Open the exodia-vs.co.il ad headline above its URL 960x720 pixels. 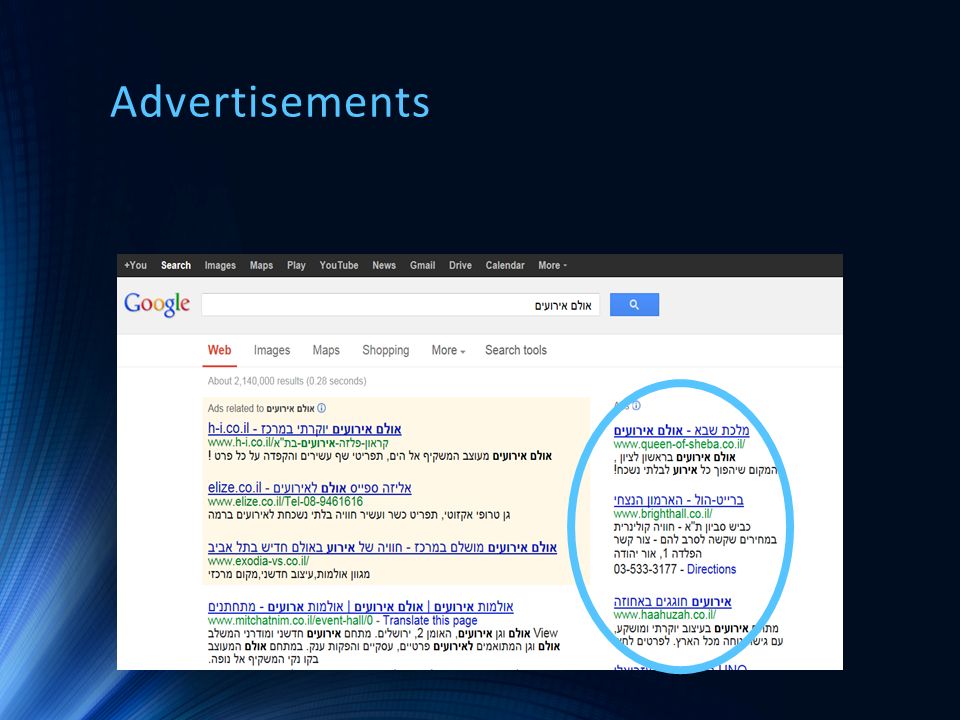[382, 547]
